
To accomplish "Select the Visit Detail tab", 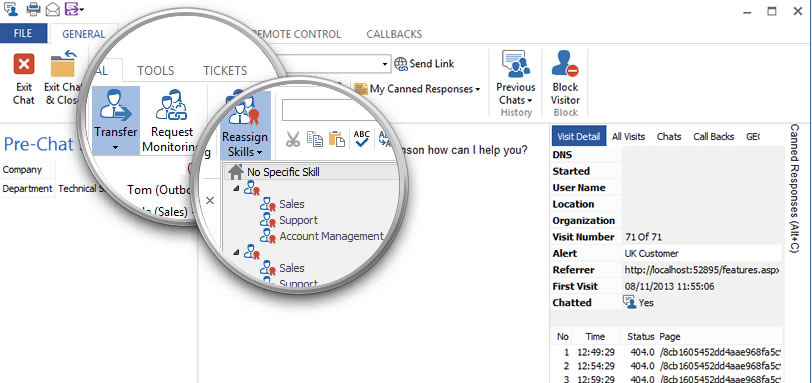I will point(578,137).
